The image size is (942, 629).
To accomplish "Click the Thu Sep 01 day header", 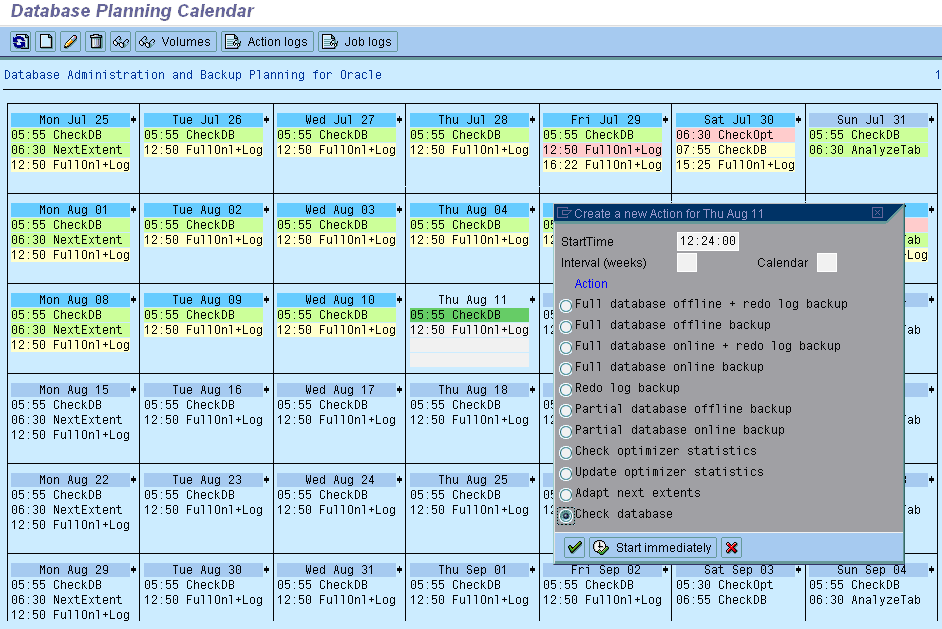I will click(469, 570).
